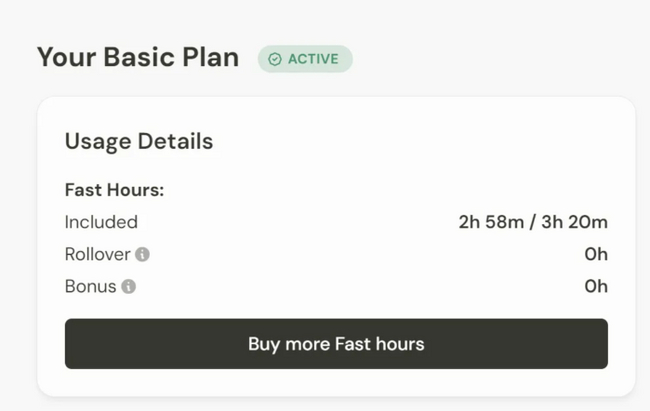Click the Rollover label text

point(97,255)
